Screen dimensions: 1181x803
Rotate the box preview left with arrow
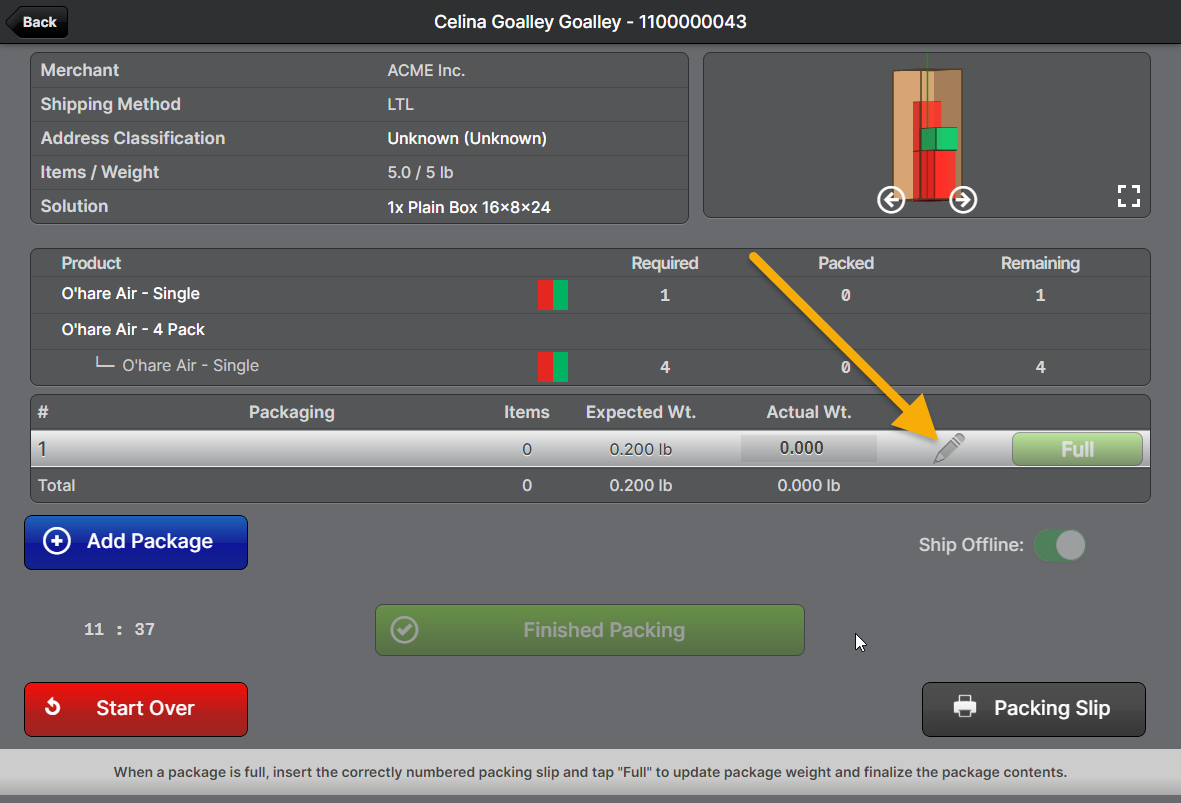(891, 200)
